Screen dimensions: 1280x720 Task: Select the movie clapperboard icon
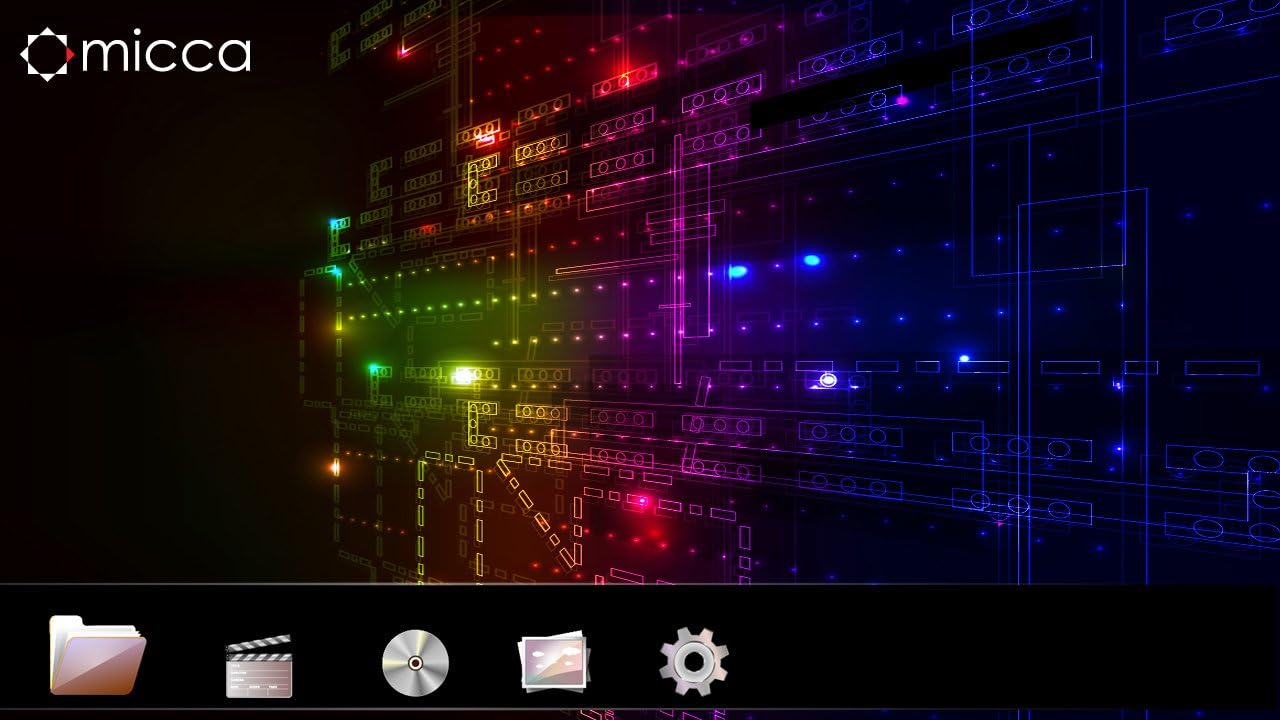[259, 665]
